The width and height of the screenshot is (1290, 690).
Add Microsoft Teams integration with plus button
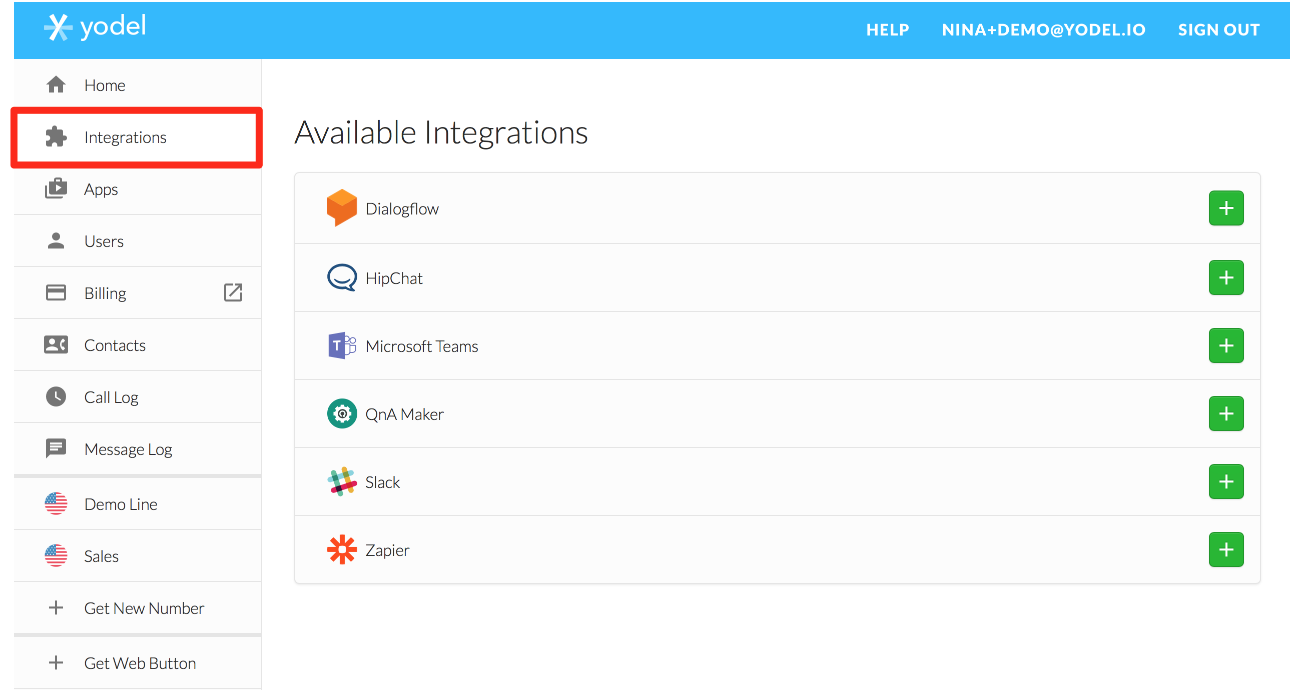[x=1226, y=345]
